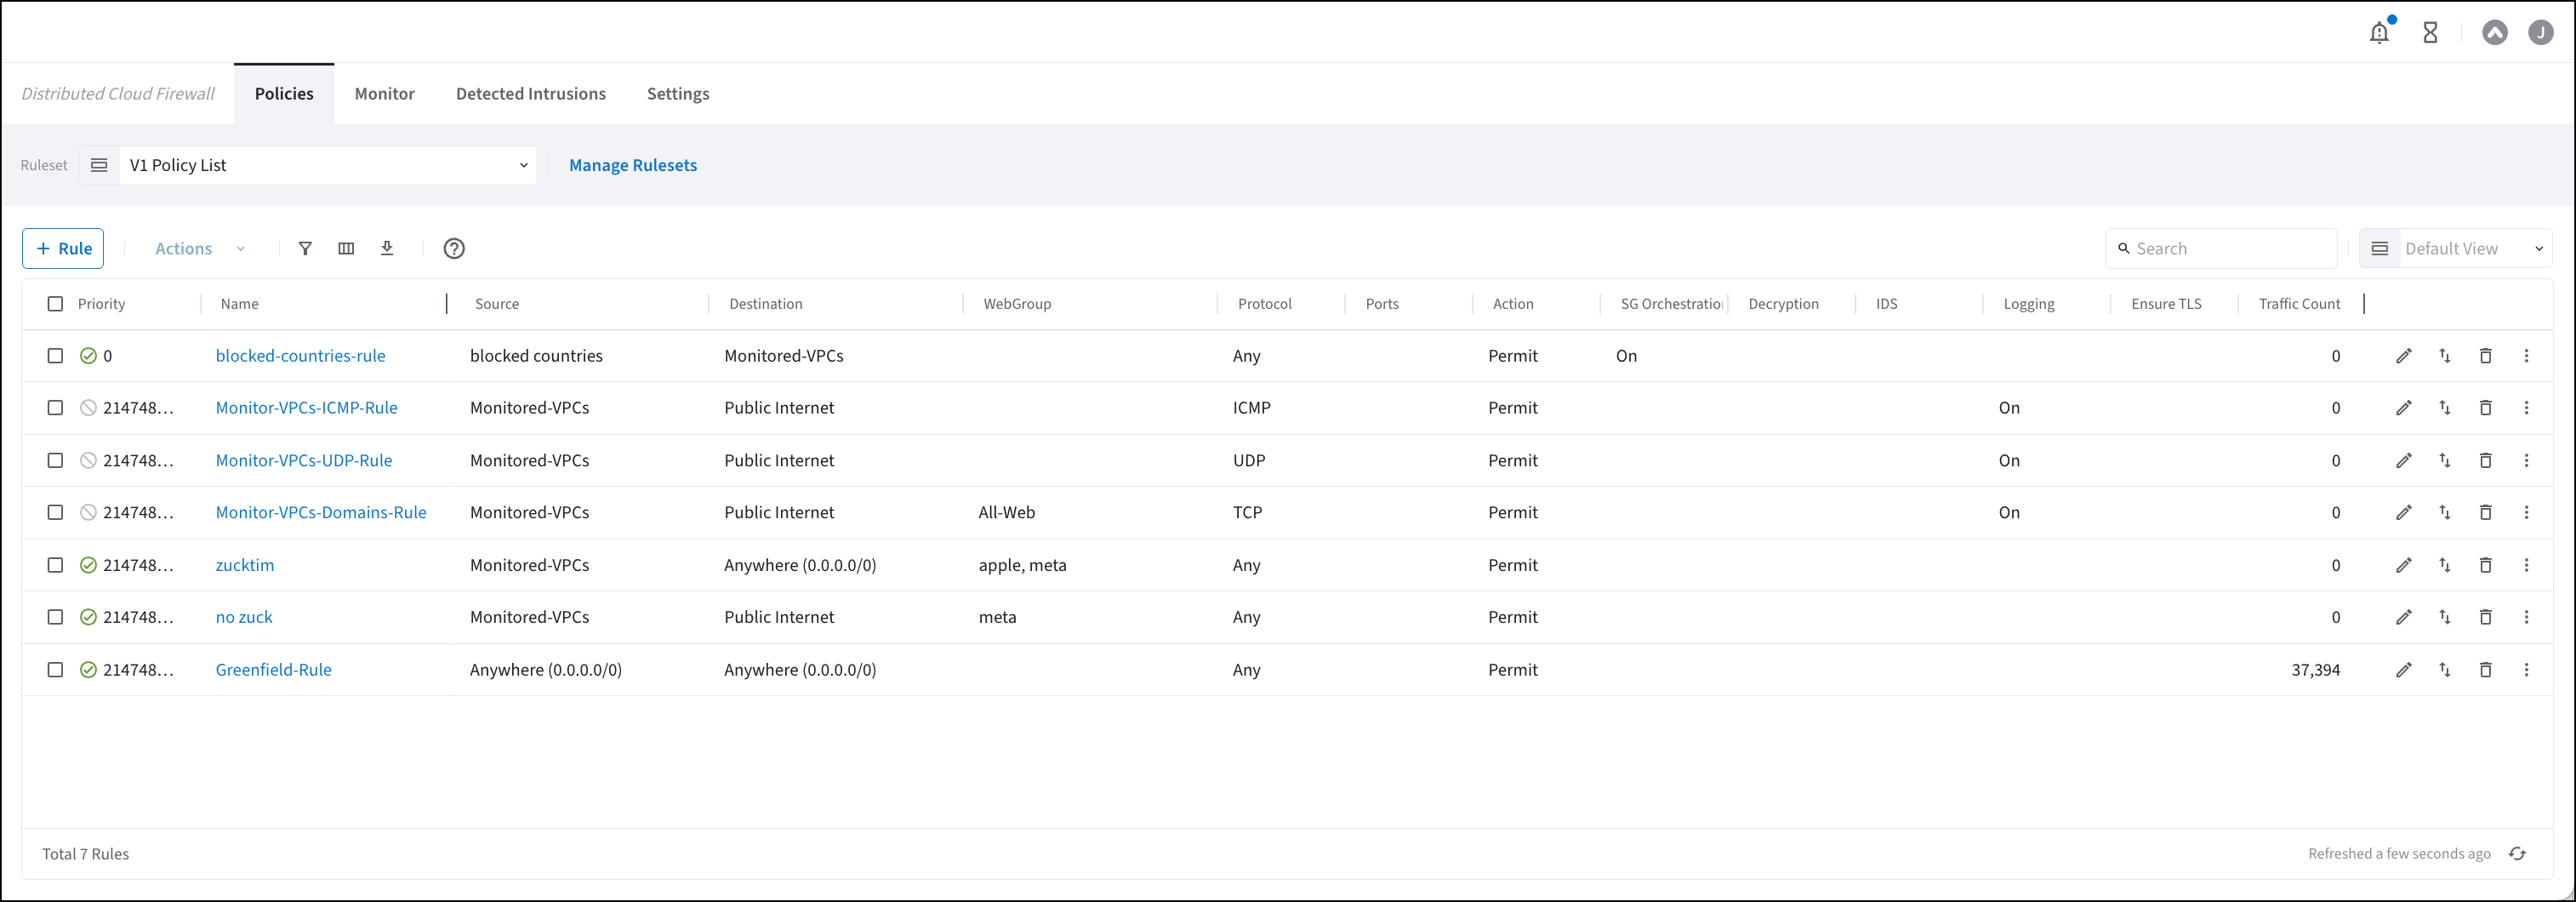
Task: Click the column chooser icon
Action: click(346, 249)
